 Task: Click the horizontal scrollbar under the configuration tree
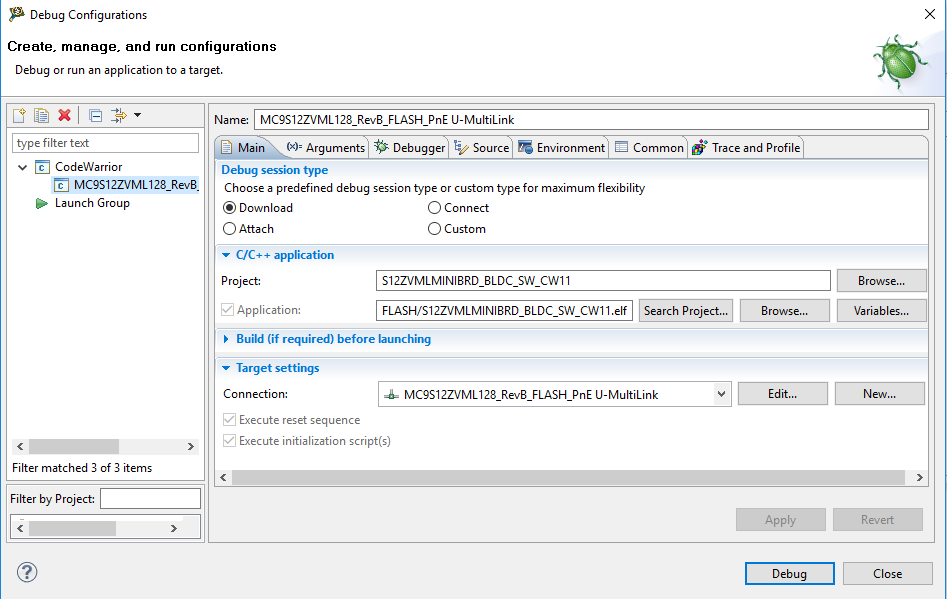90,447
